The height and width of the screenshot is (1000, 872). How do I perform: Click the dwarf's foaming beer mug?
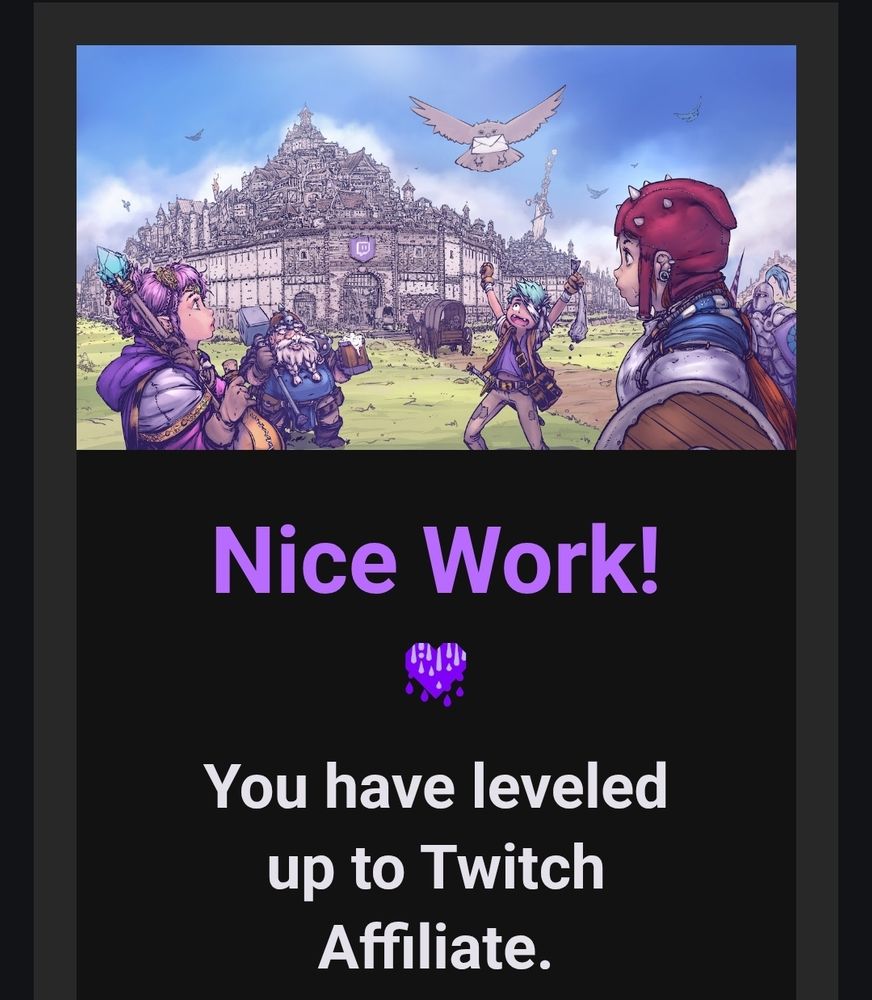[x=354, y=355]
